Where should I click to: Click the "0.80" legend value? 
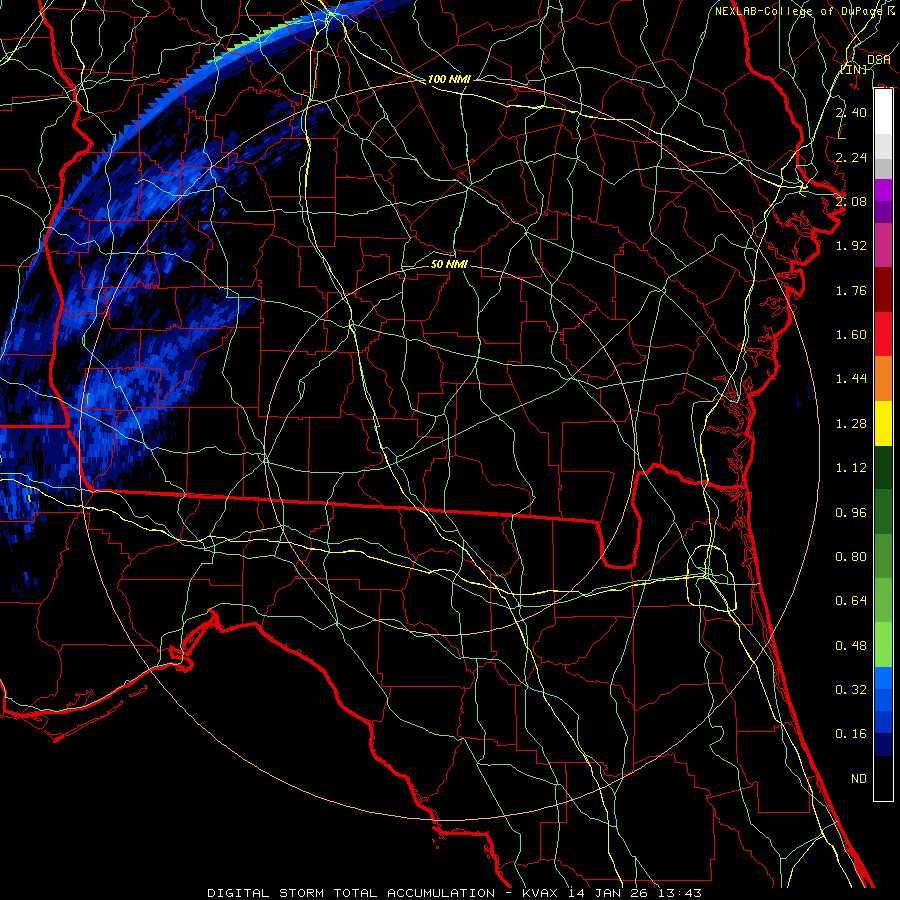coord(851,557)
